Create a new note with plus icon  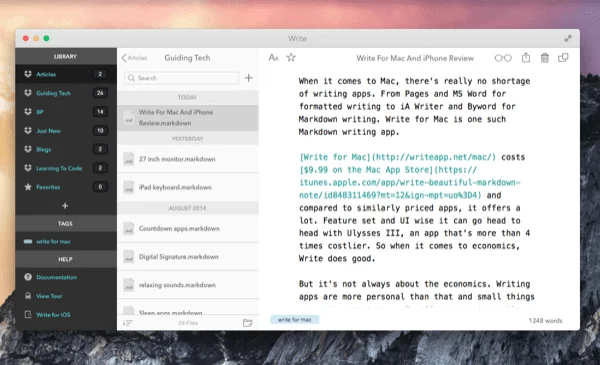pyautogui.click(x=248, y=78)
